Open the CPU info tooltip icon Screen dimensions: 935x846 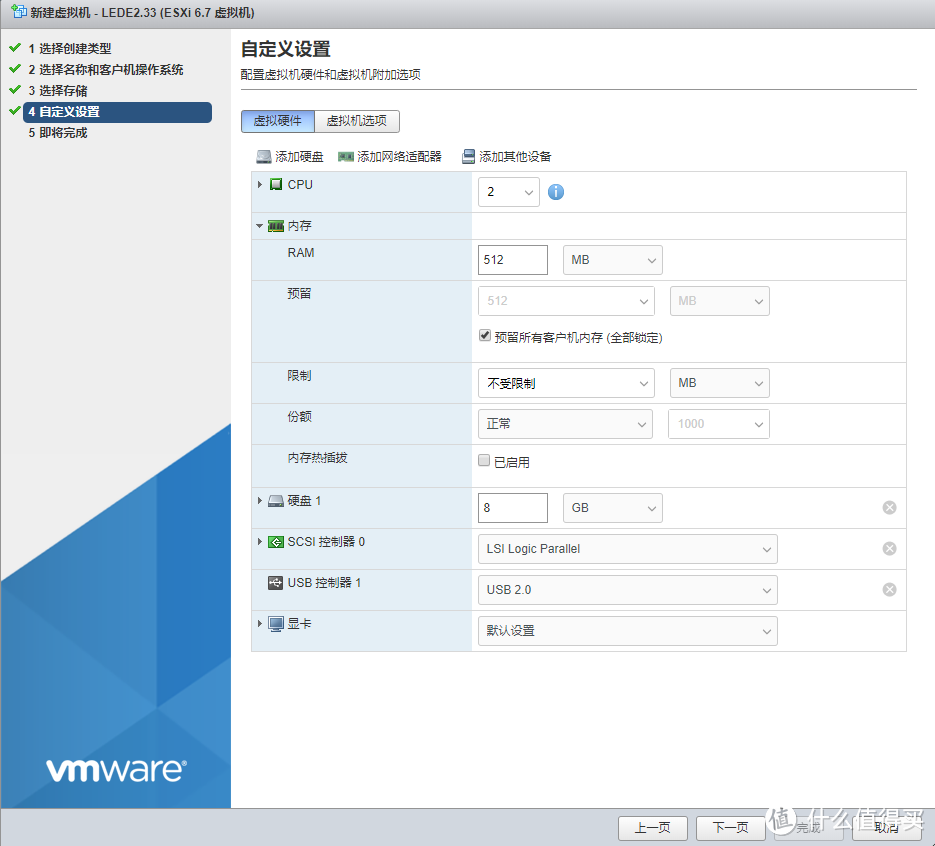pyautogui.click(x=555, y=192)
